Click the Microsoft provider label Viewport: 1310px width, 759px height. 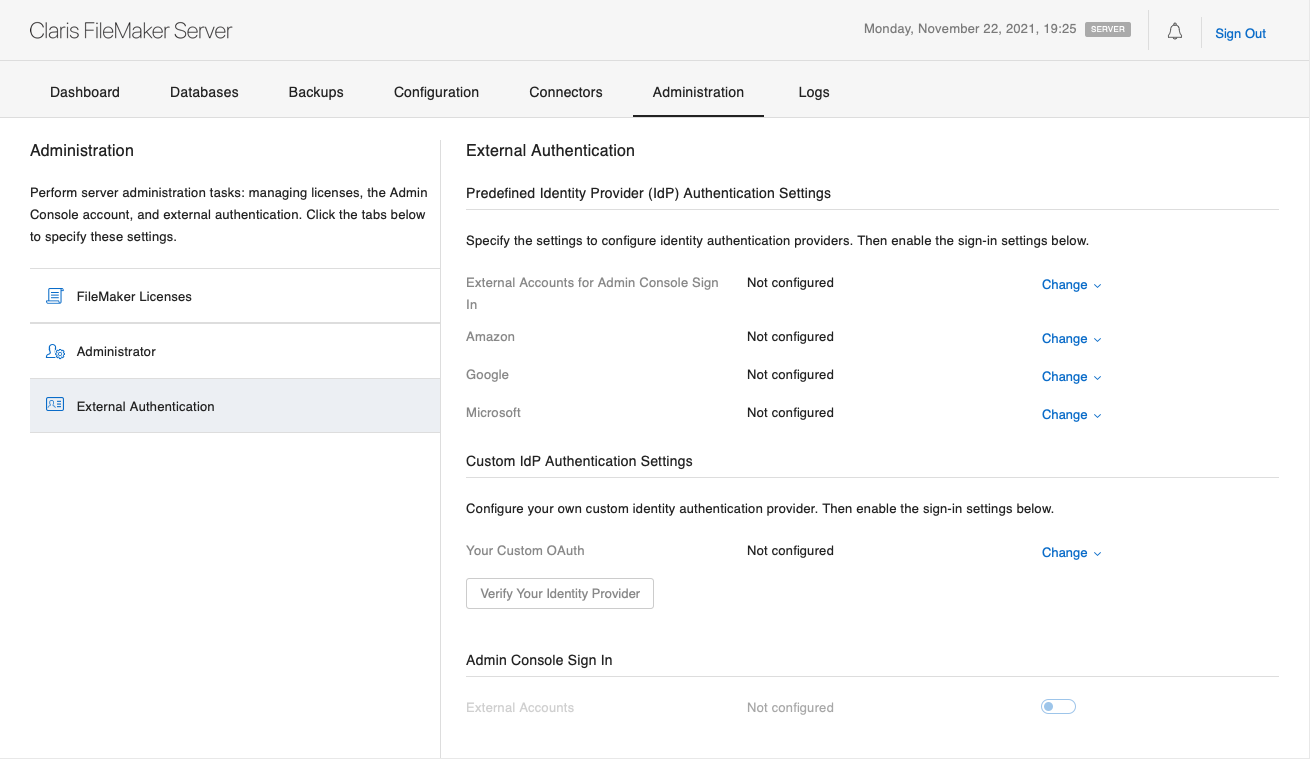point(493,413)
